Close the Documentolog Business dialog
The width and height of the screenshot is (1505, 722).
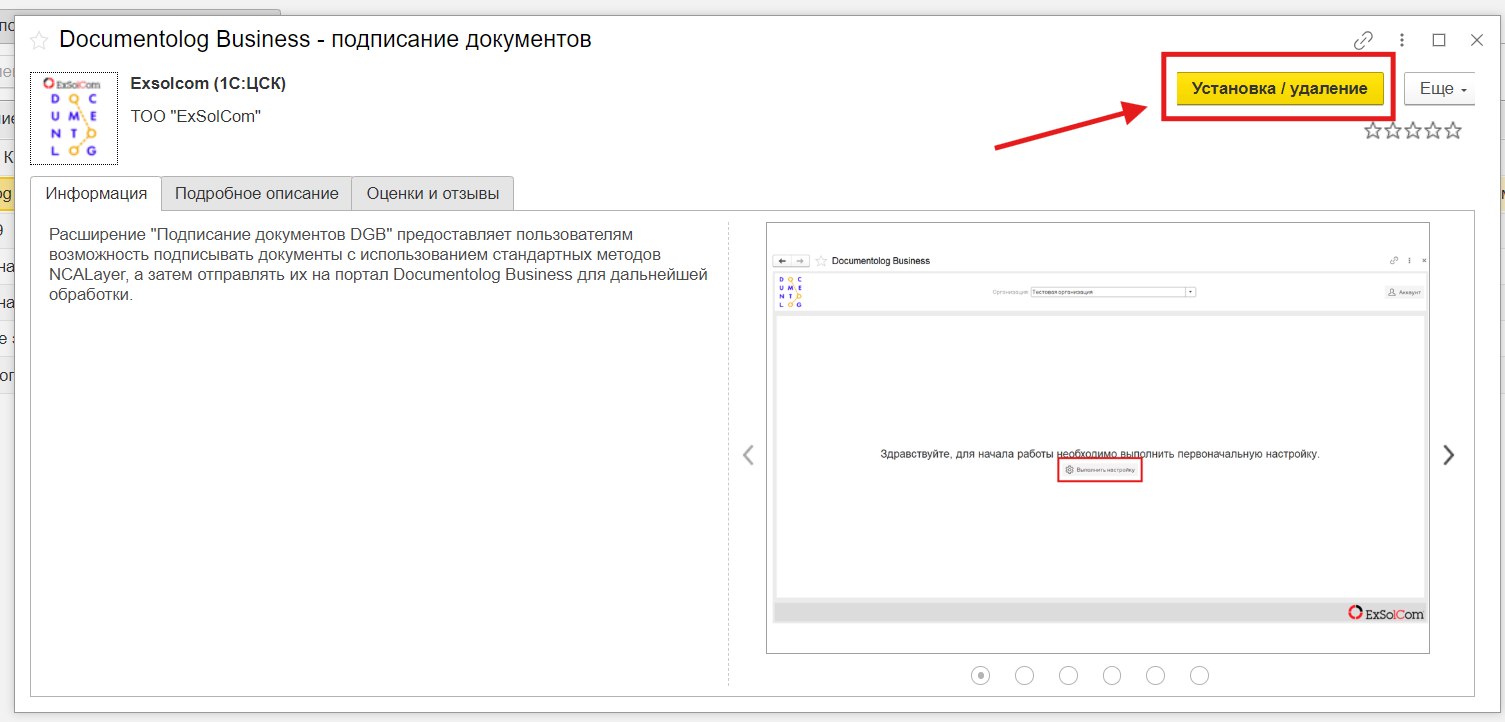(x=1476, y=40)
